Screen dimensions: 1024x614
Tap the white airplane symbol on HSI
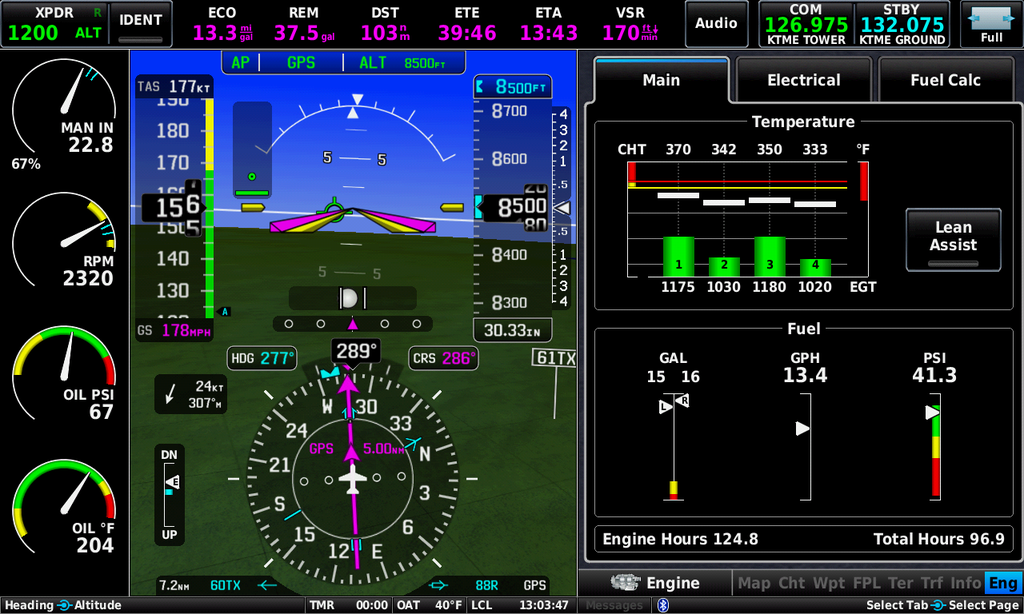[x=351, y=480]
